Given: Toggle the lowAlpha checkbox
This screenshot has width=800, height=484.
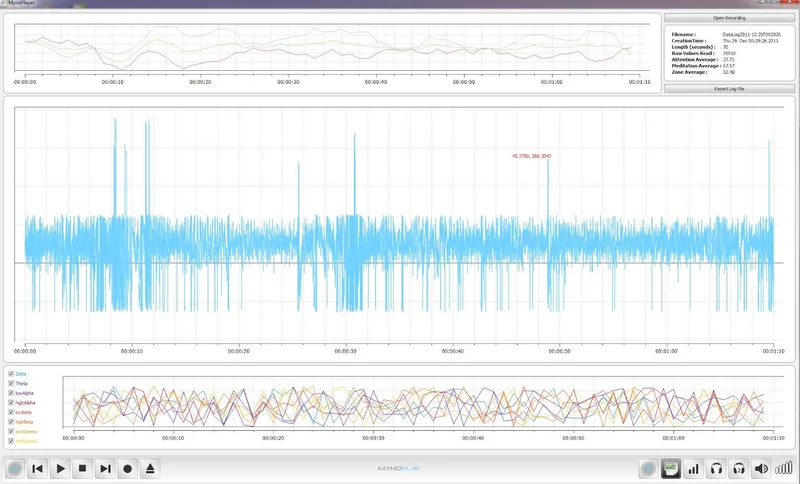Looking at the screenshot, I should (11, 393).
